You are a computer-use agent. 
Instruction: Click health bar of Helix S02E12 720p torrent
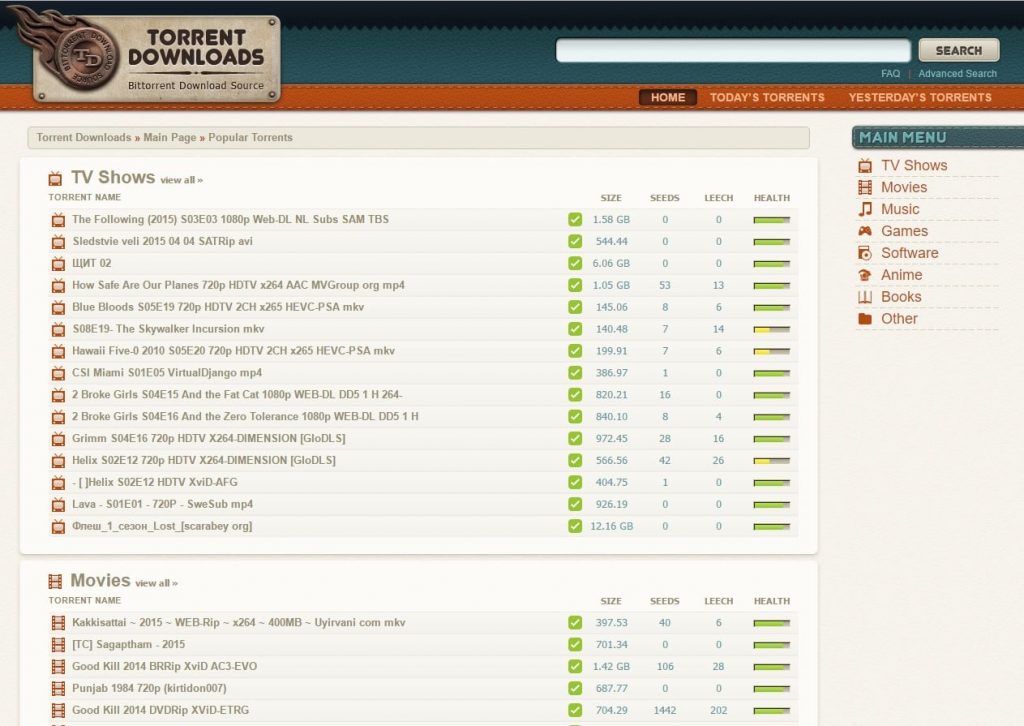click(771, 461)
